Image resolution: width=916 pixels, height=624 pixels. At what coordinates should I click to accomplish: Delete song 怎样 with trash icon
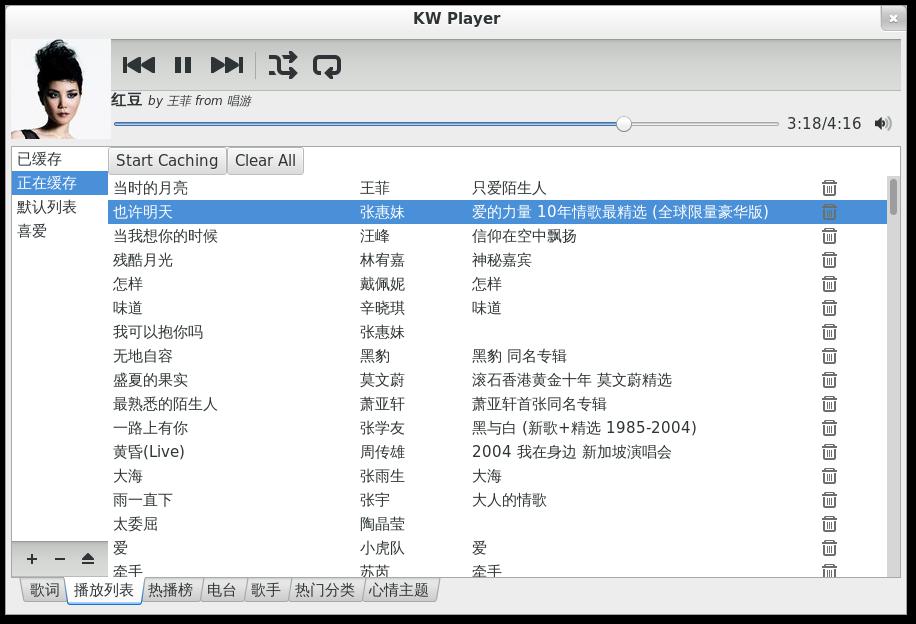pos(829,284)
